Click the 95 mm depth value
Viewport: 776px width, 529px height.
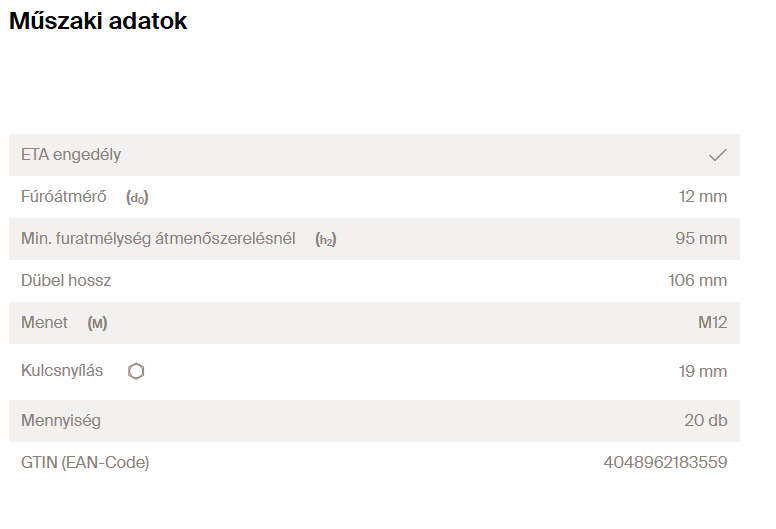(x=701, y=239)
